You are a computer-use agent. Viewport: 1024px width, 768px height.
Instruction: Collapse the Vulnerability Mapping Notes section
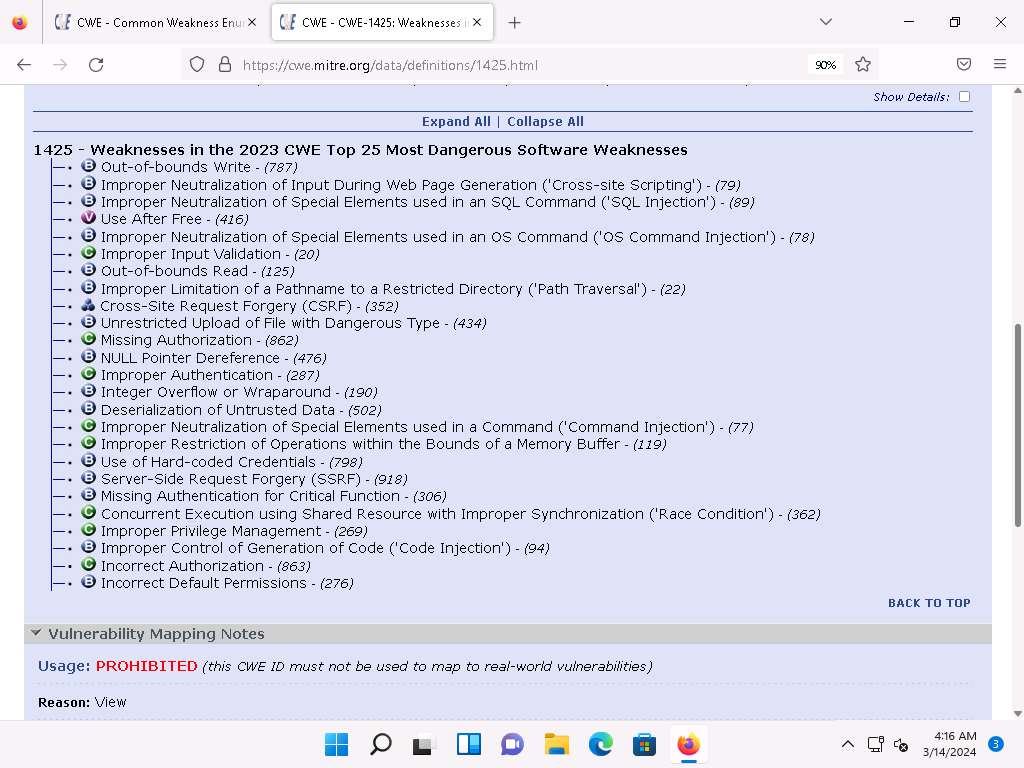[x=36, y=633]
